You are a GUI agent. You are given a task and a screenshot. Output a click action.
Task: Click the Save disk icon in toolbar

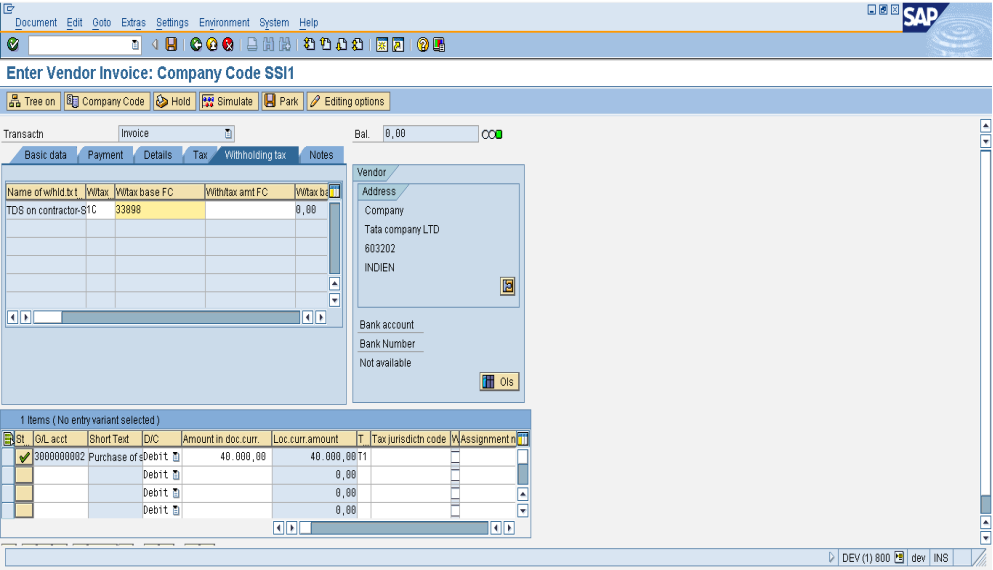[171, 45]
